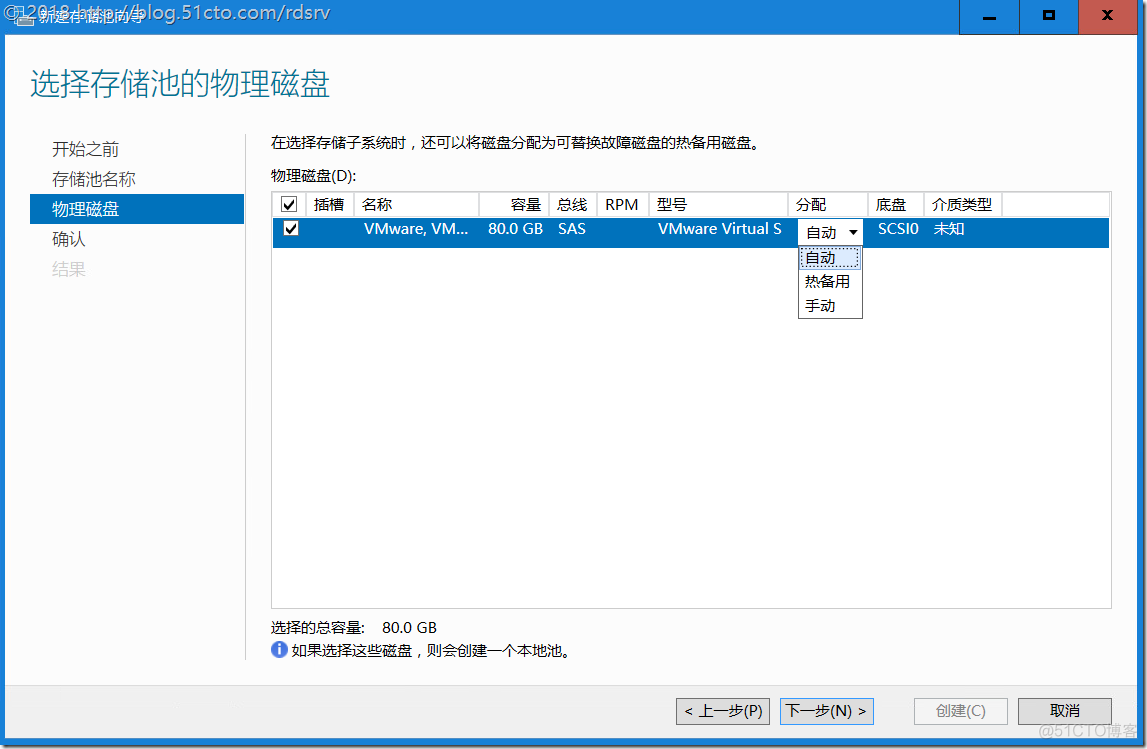Sort by the 分配 column header
1147x749 pixels.
pos(828,205)
